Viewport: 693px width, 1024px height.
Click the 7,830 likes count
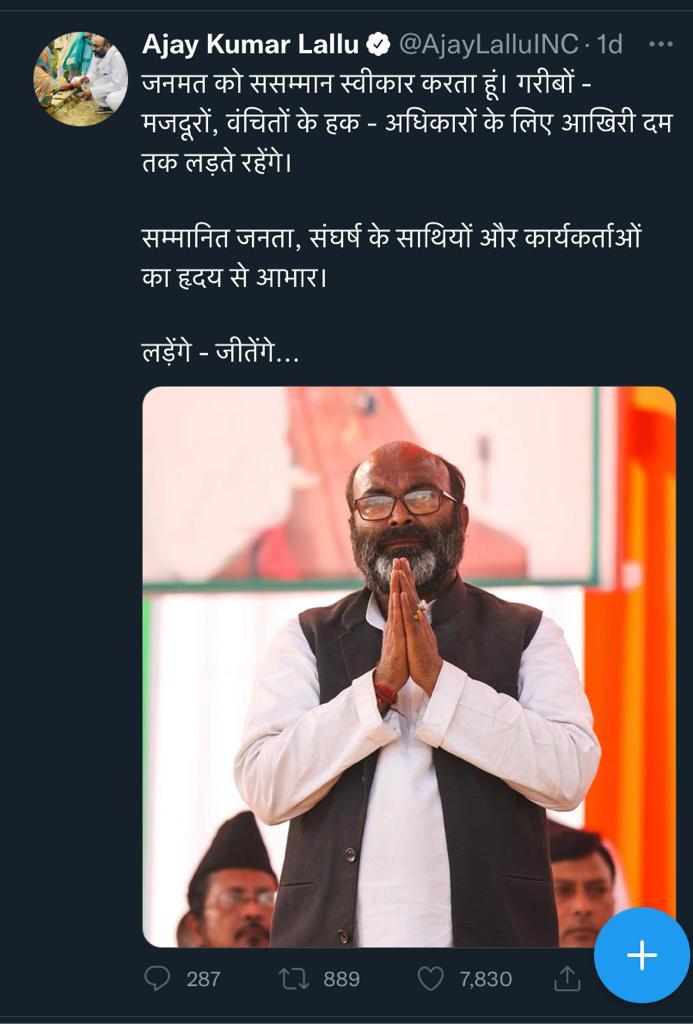click(x=485, y=979)
